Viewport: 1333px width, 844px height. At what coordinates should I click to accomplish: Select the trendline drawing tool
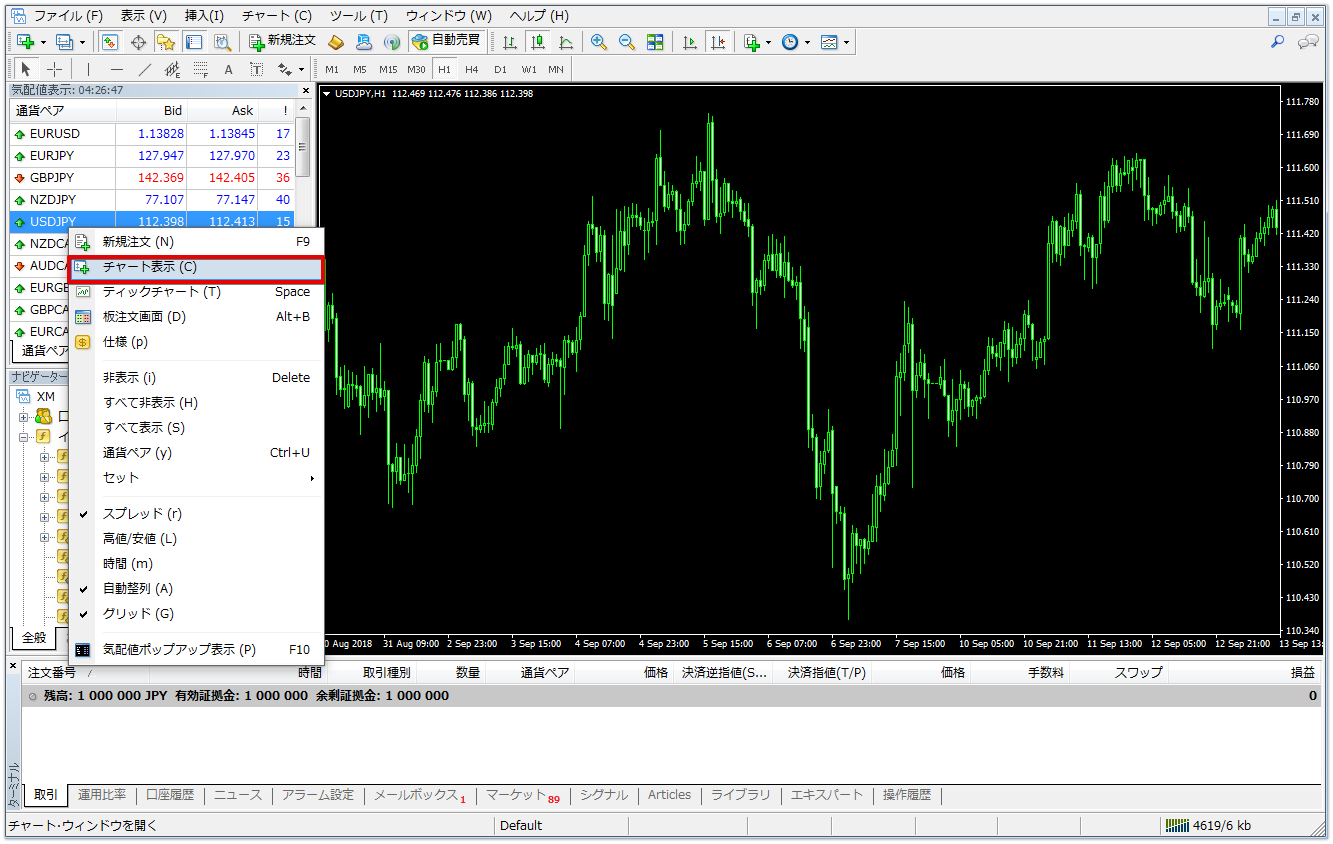pyautogui.click(x=144, y=69)
